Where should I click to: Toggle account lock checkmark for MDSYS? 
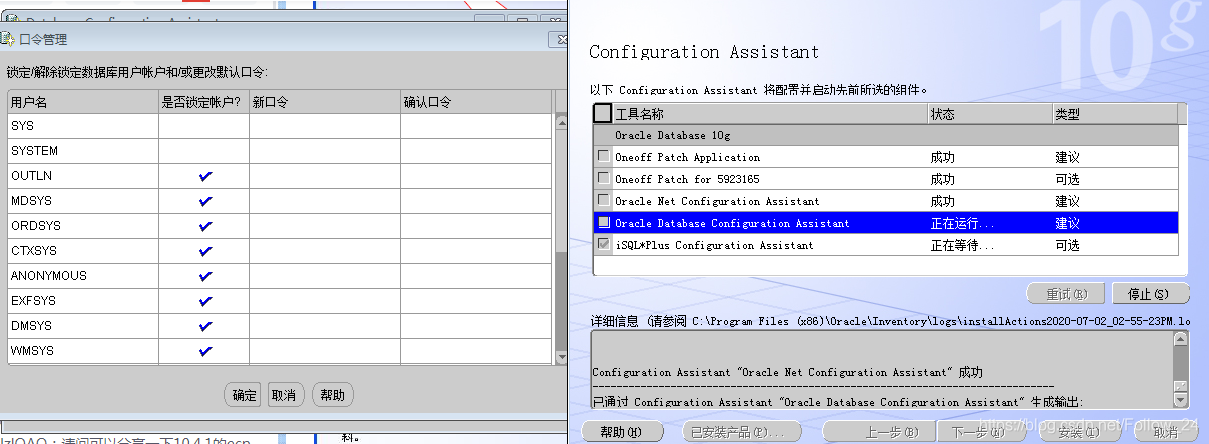[205, 201]
